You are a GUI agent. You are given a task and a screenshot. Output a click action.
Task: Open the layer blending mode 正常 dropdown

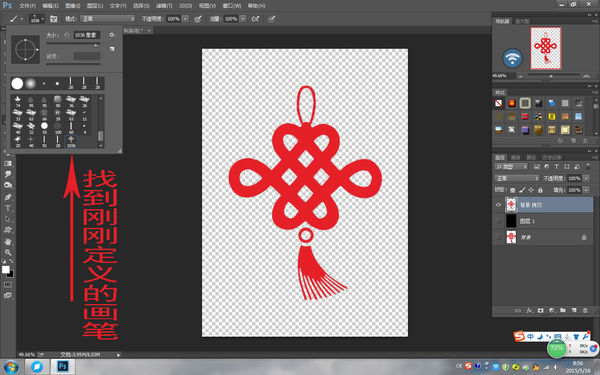517,178
